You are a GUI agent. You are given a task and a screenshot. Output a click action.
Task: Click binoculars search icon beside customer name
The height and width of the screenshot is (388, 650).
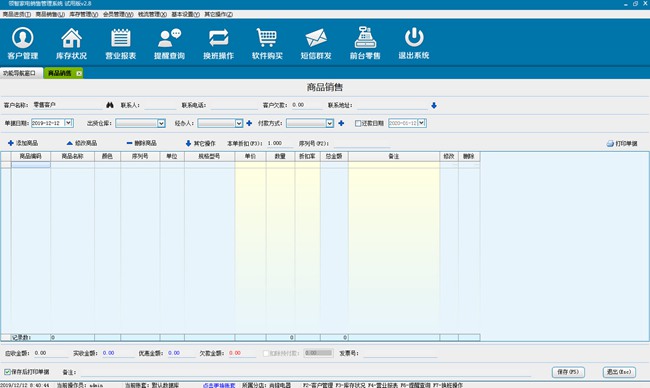coord(110,105)
